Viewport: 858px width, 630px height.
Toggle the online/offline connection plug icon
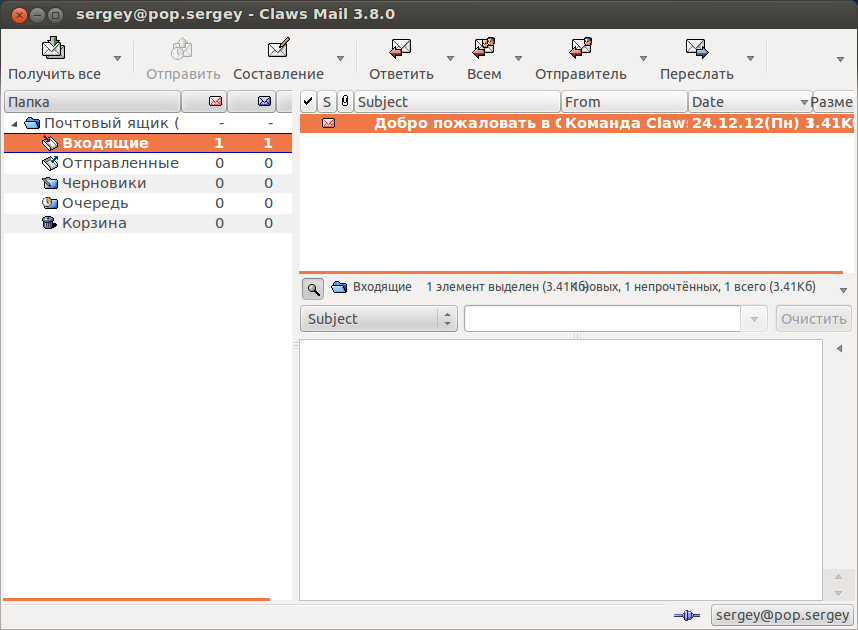coord(687,615)
